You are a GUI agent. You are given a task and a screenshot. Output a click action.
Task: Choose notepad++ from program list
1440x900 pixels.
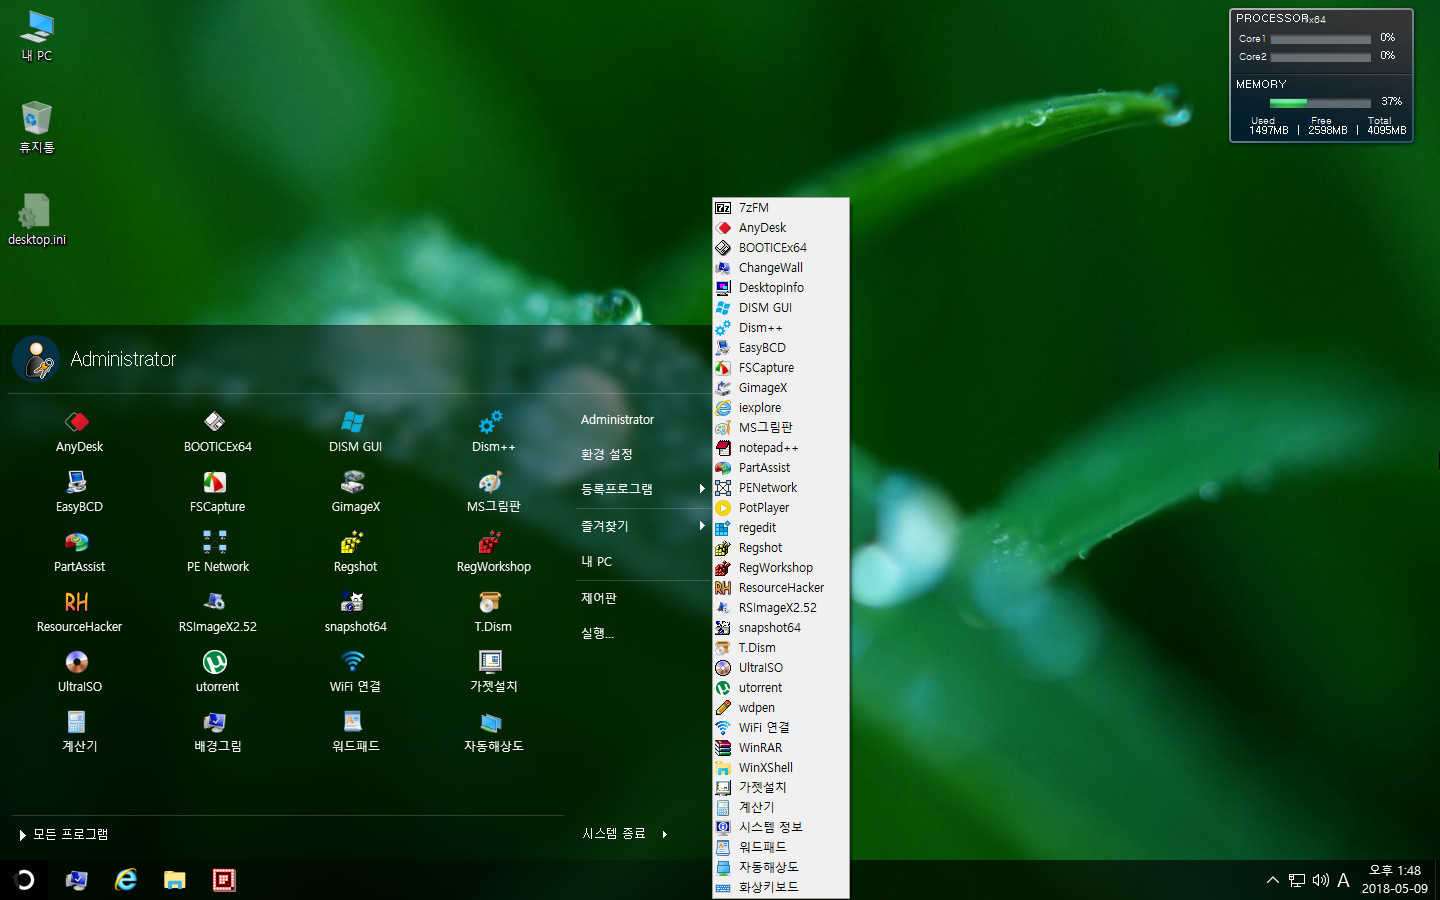click(x=781, y=448)
